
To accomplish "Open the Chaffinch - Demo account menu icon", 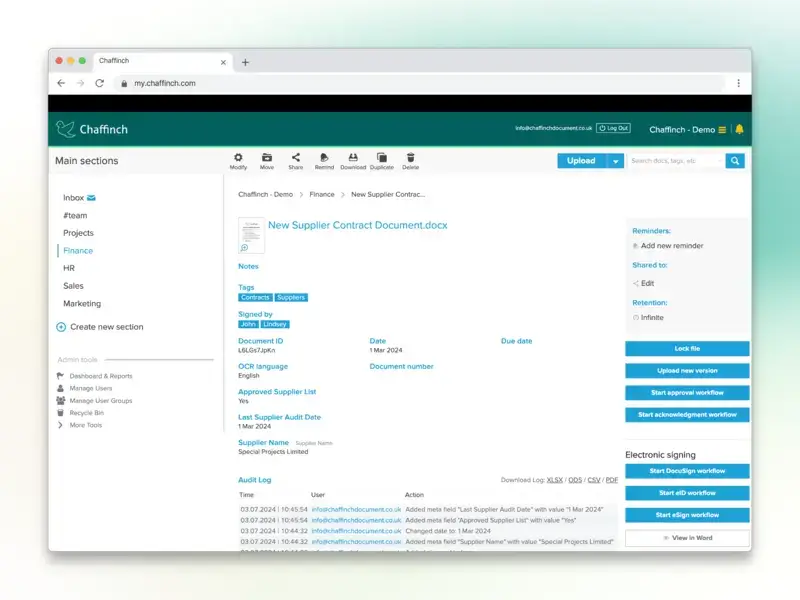I will click(722, 130).
